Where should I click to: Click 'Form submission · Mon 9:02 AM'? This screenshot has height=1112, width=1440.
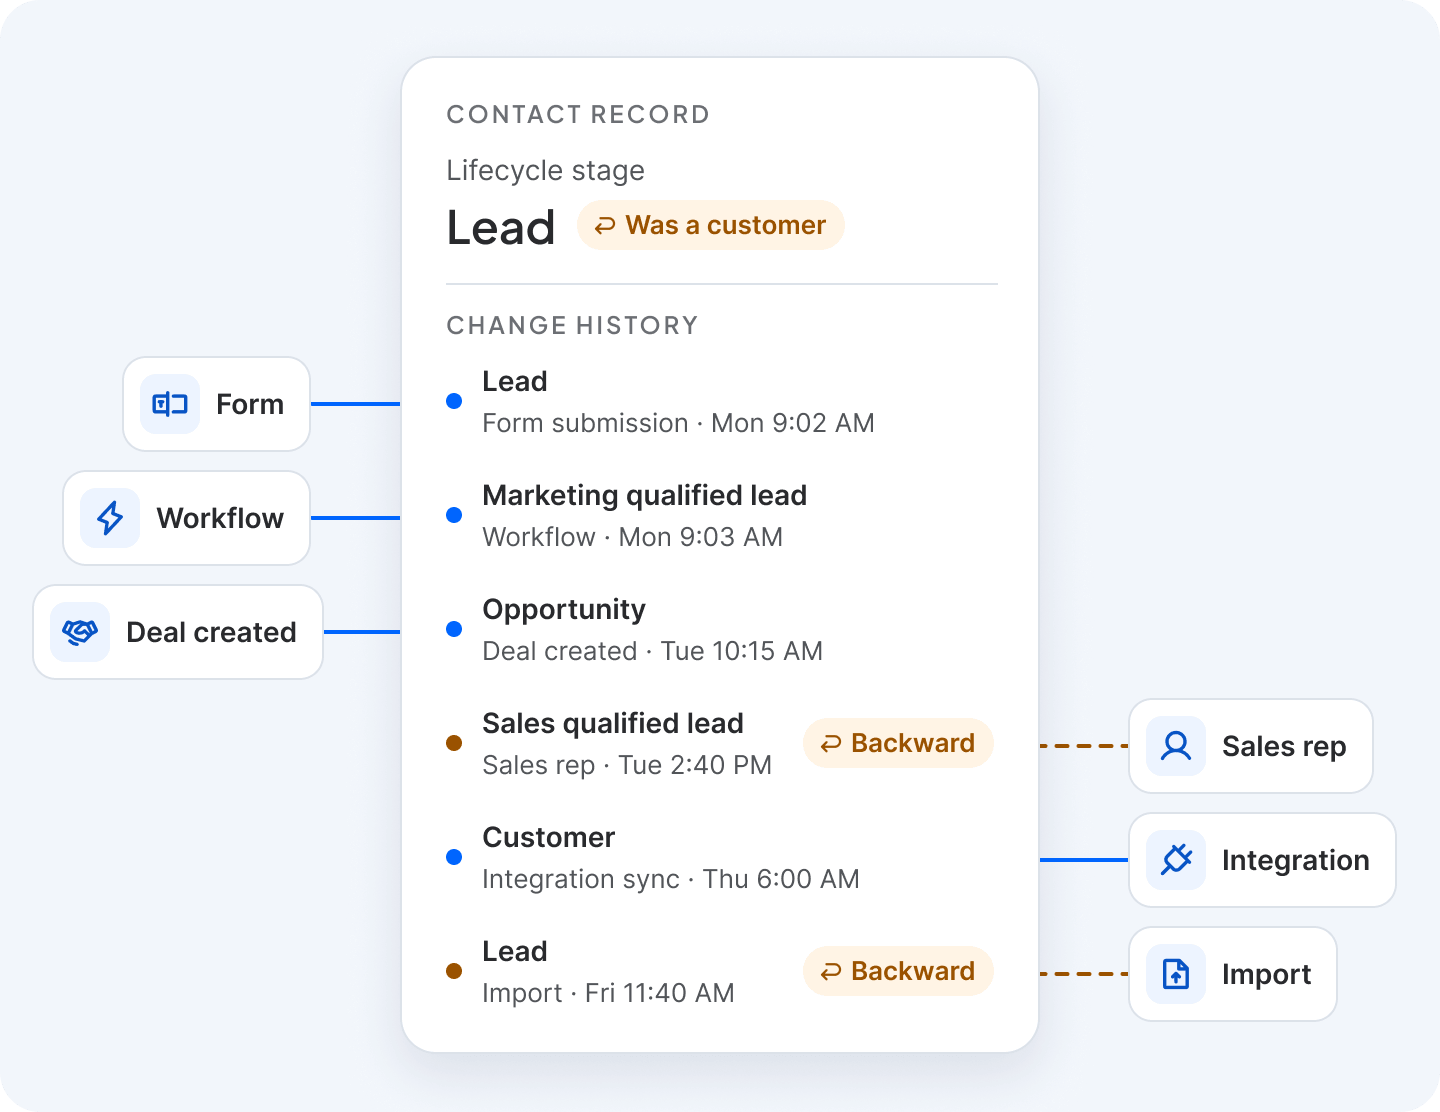678,423
